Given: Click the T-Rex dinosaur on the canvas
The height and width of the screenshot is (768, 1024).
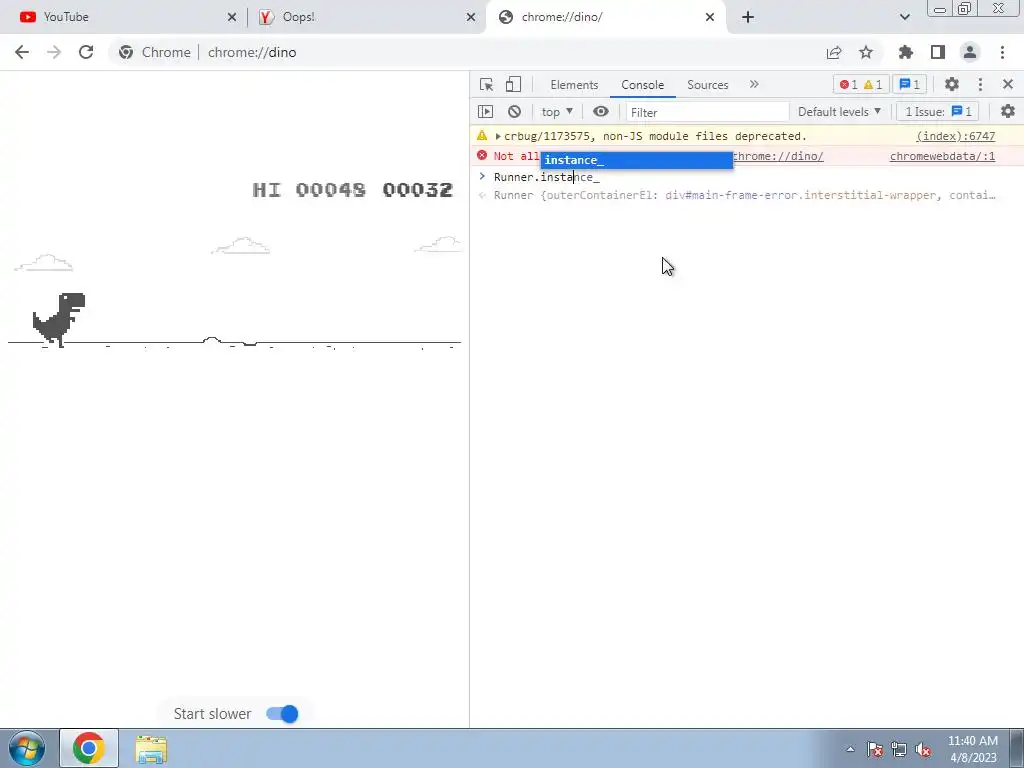Looking at the screenshot, I should (x=59, y=319).
